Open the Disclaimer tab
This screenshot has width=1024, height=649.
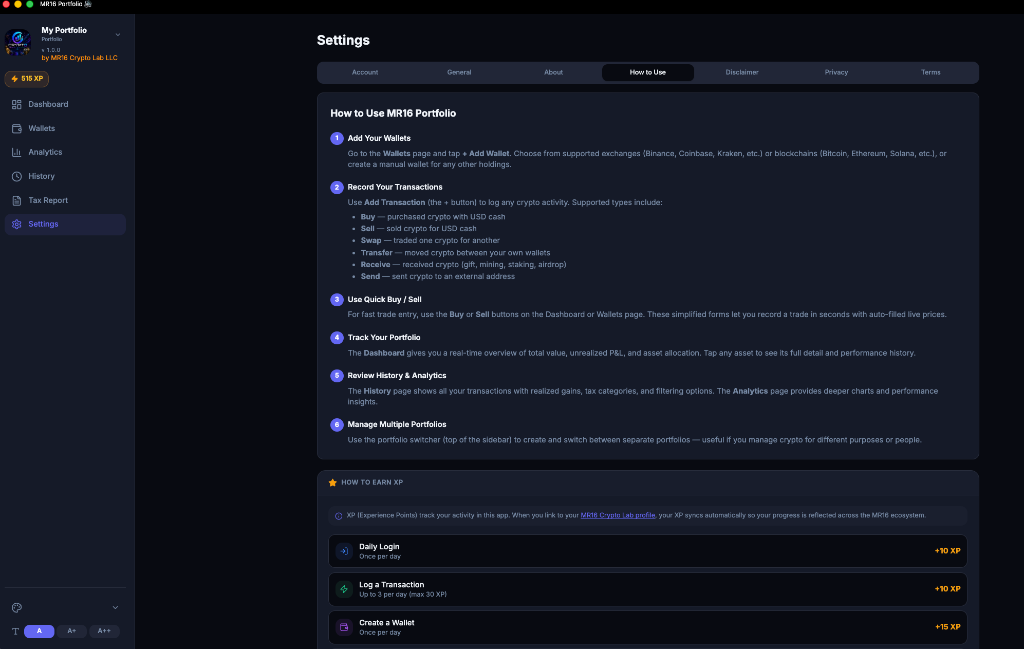tap(742, 72)
